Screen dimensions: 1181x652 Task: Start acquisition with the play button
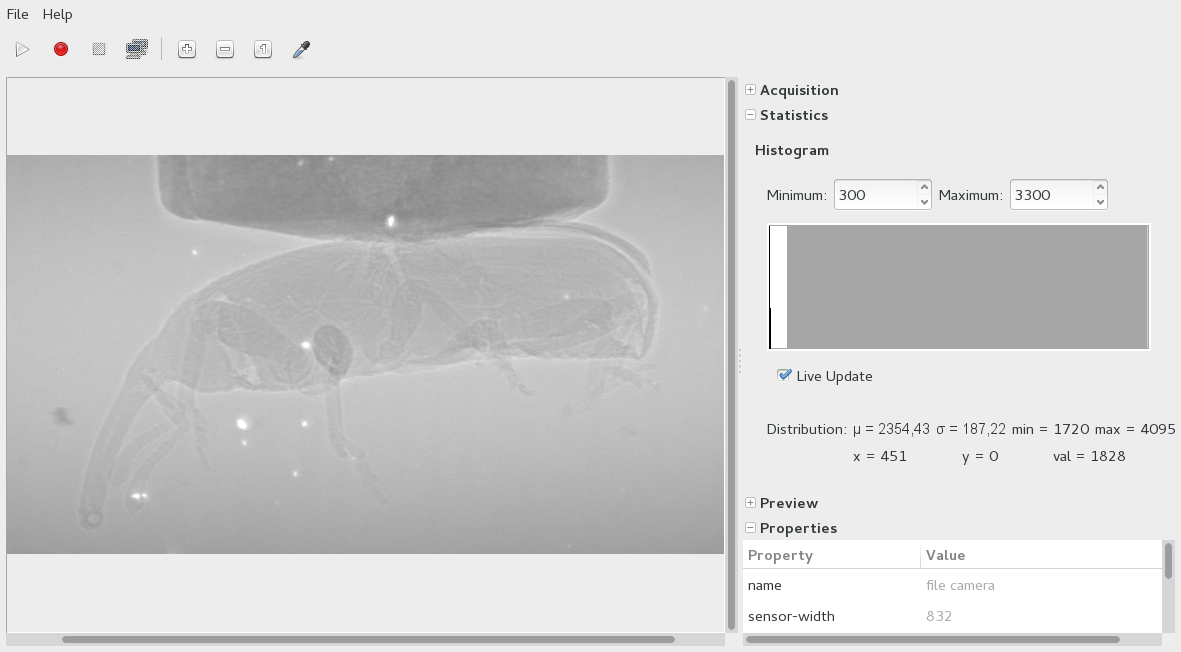[x=23, y=49]
